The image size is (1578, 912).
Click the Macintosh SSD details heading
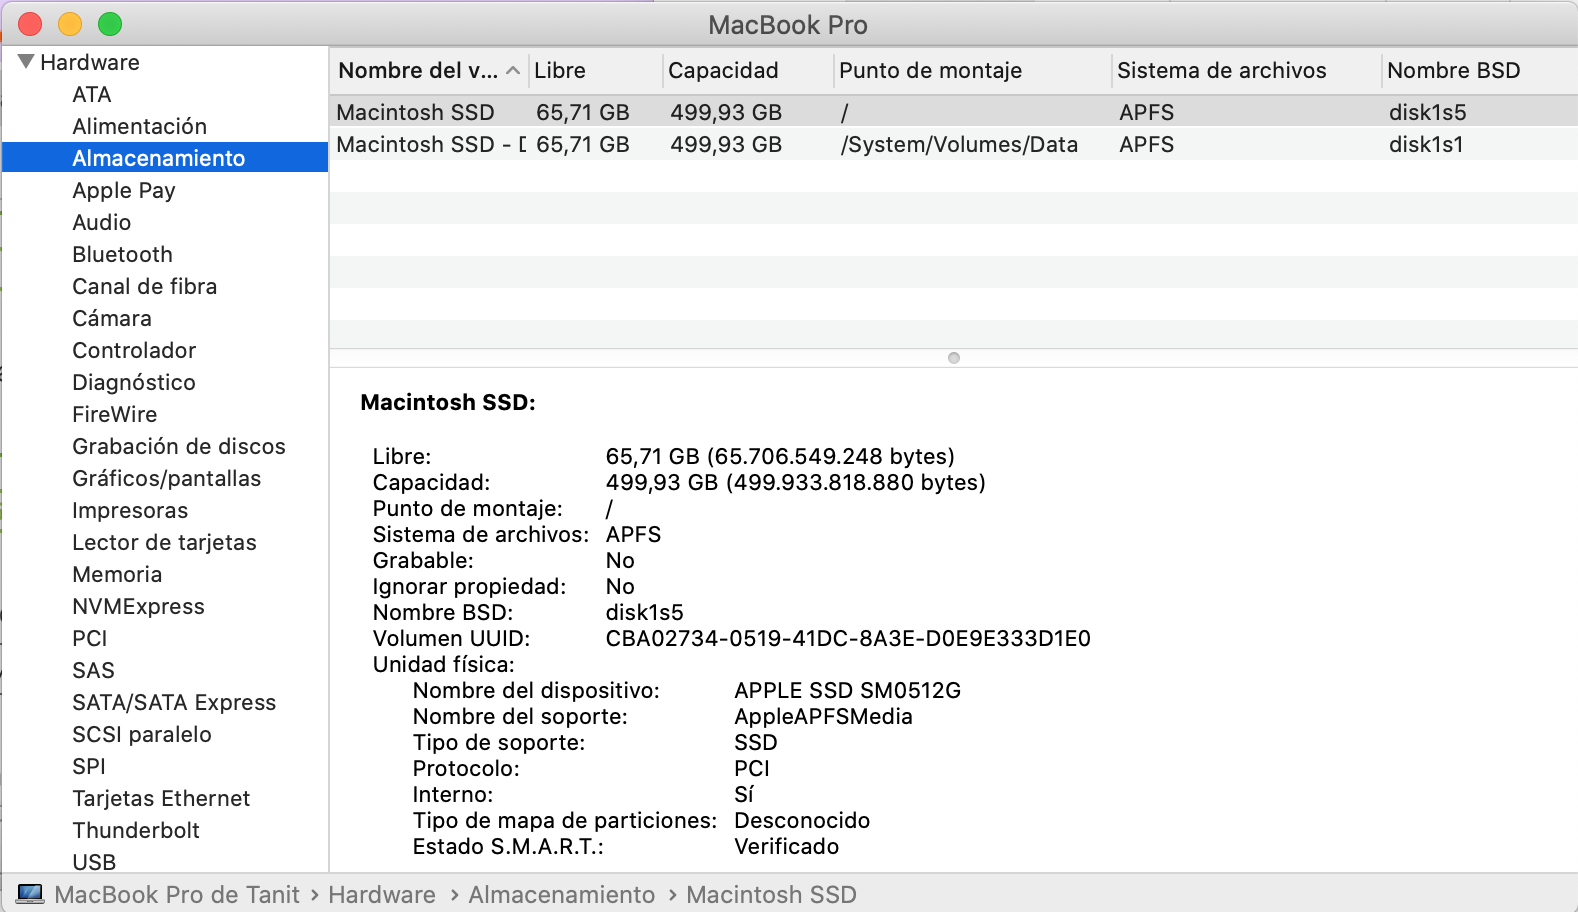pyautogui.click(x=448, y=402)
